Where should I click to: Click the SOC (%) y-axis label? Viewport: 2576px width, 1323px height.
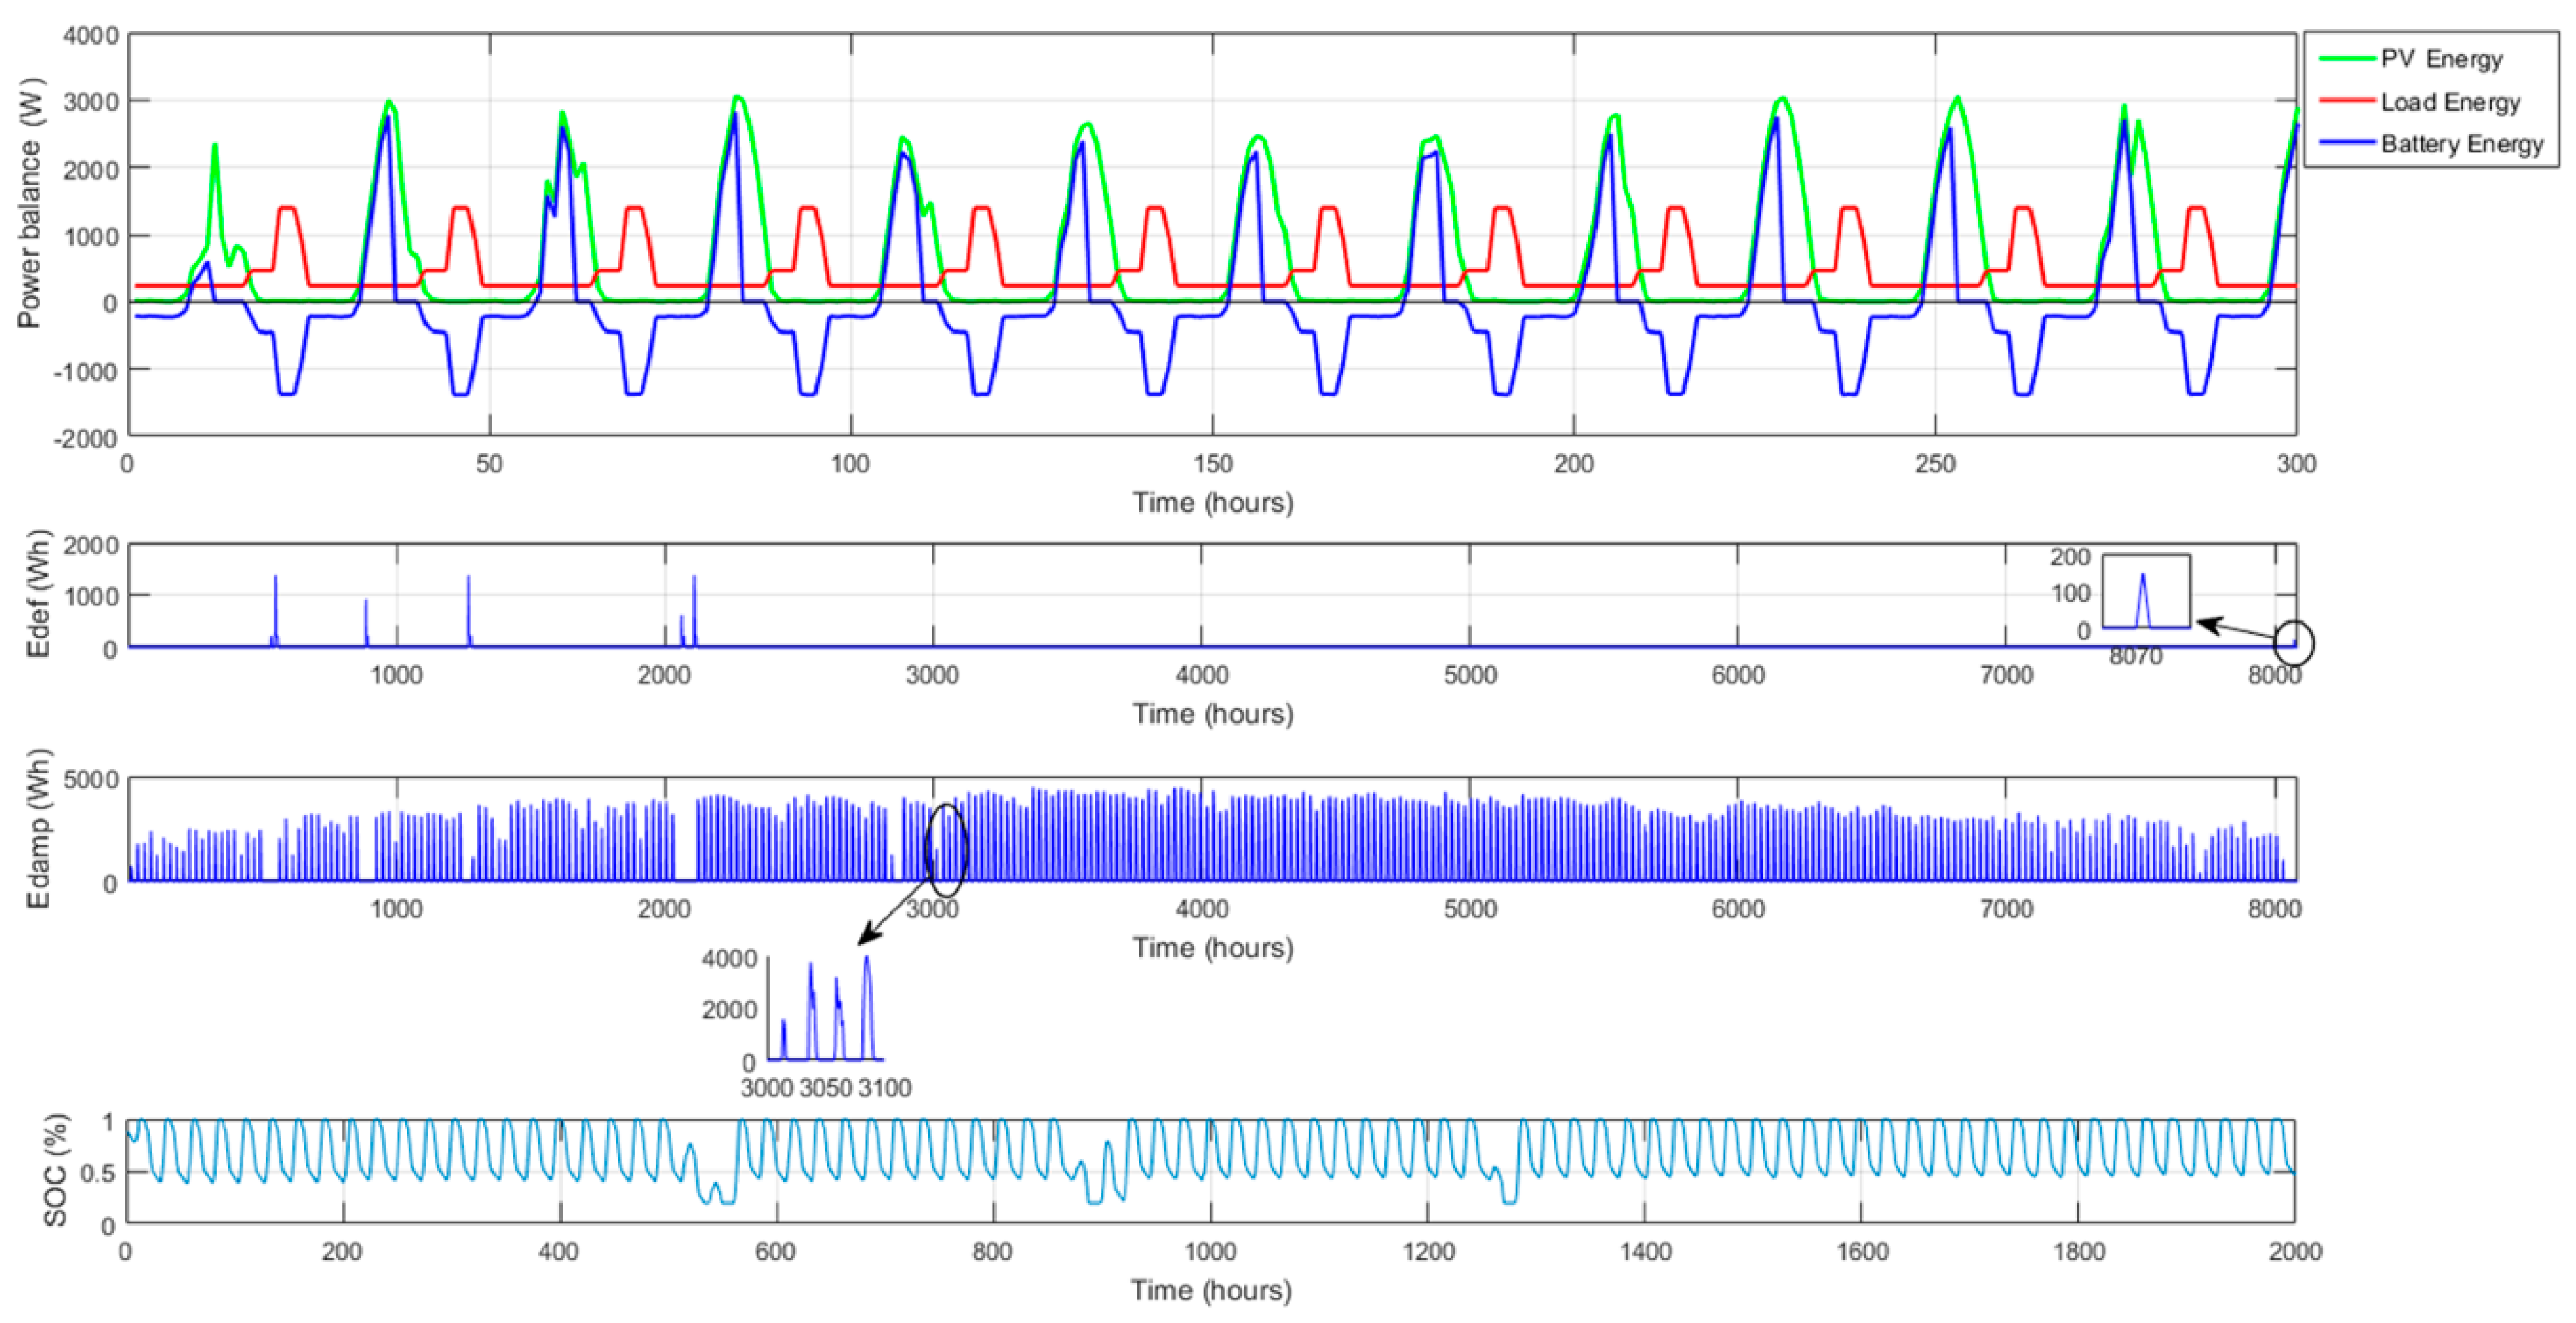(x=56, y=1170)
